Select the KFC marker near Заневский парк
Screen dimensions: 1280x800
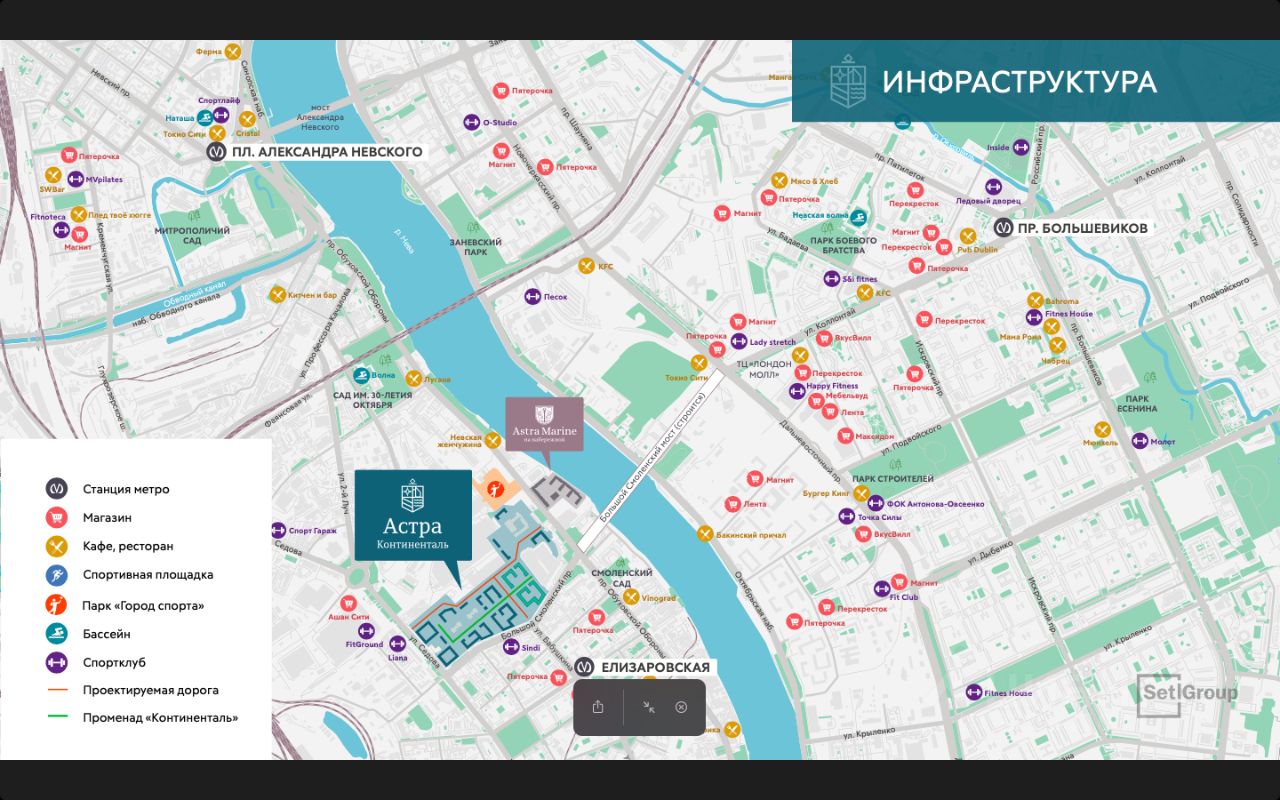[x=586, y=266]
